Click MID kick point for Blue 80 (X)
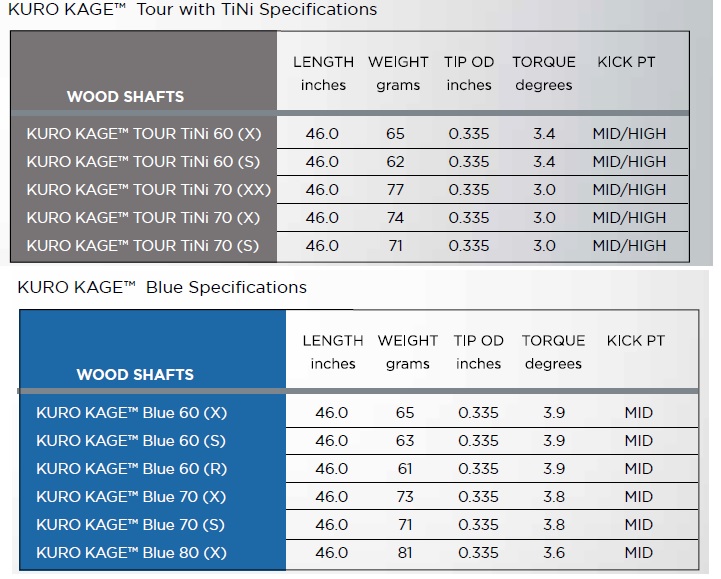Image resolution: width=721 pixels, height=579 pixels. (x=639, y=553)
